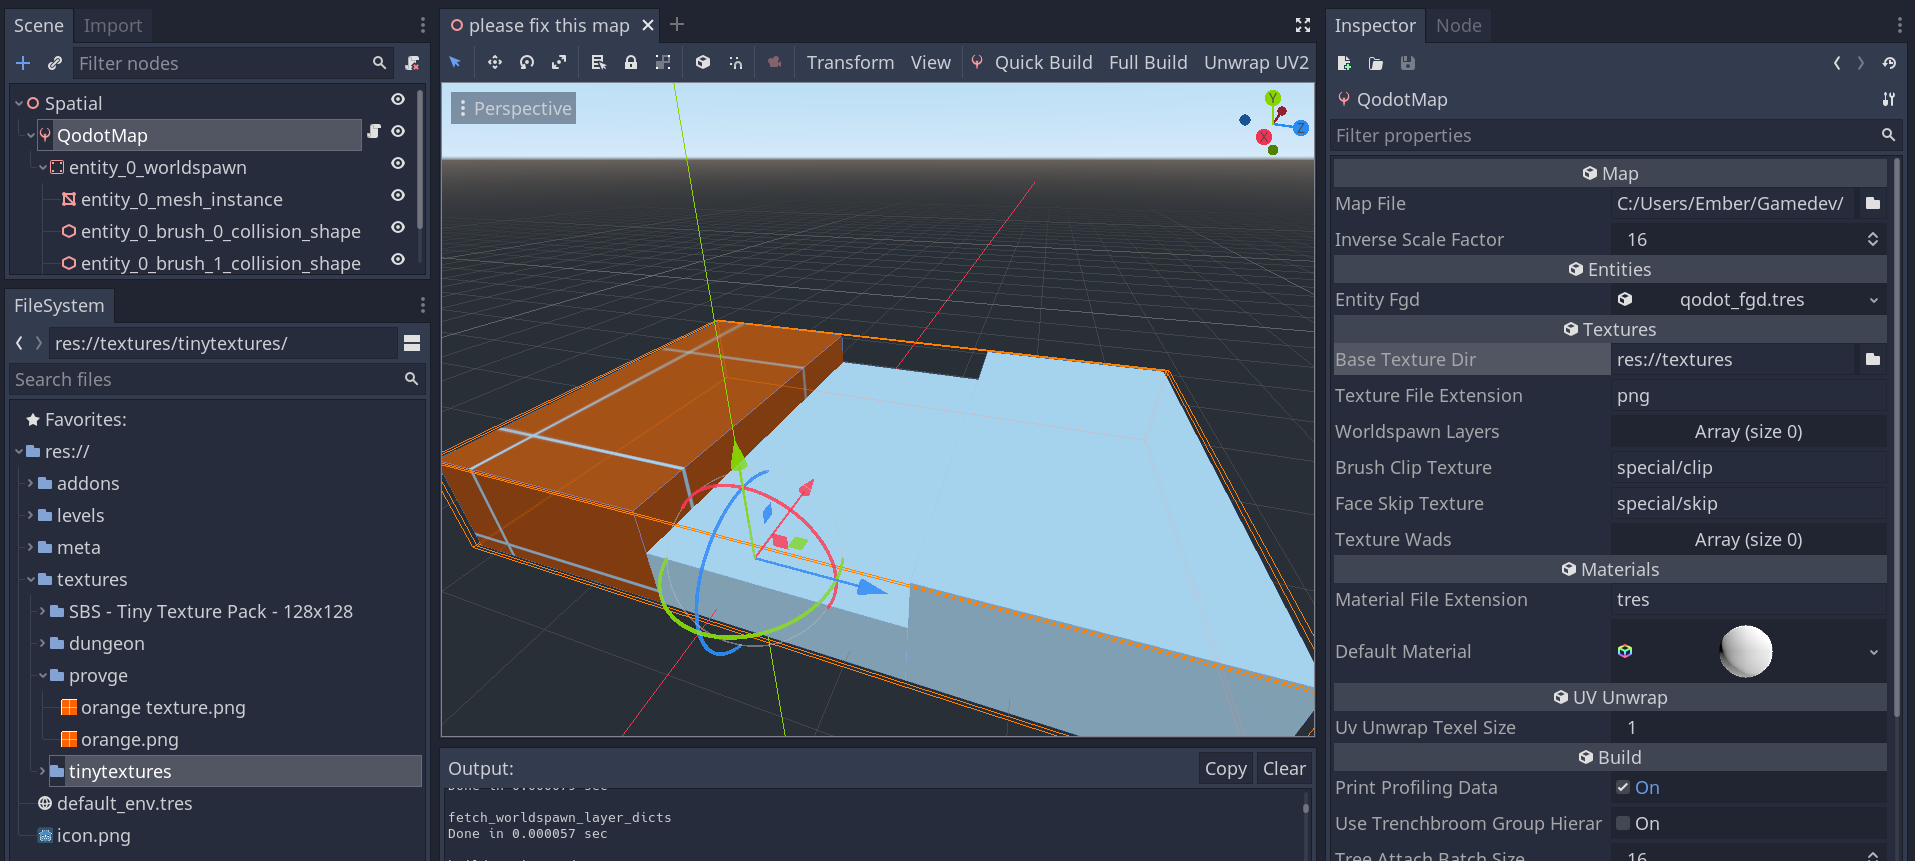Viewport: 1915px width, 861px height.
Task: Expand the dungeon folder
Action: [x=43, y=643]
